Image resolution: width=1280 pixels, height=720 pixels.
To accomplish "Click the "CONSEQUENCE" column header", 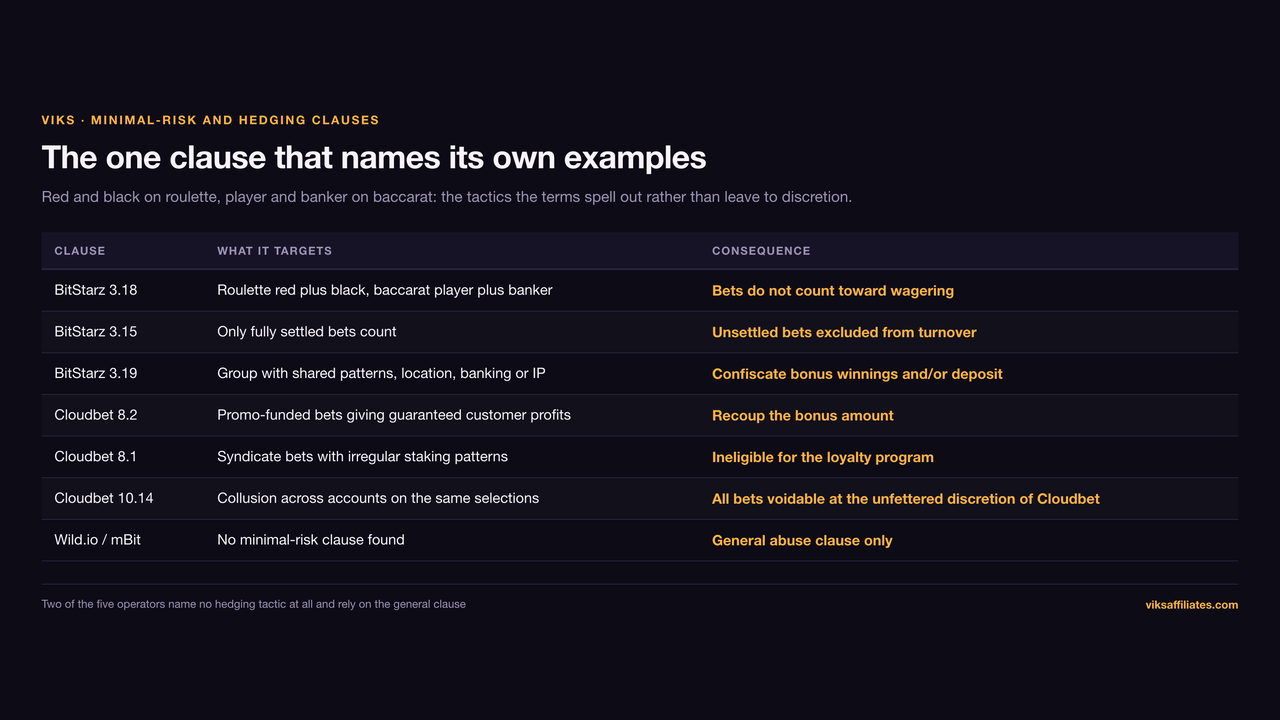I will pyautogui.click(x=761, y=251).
